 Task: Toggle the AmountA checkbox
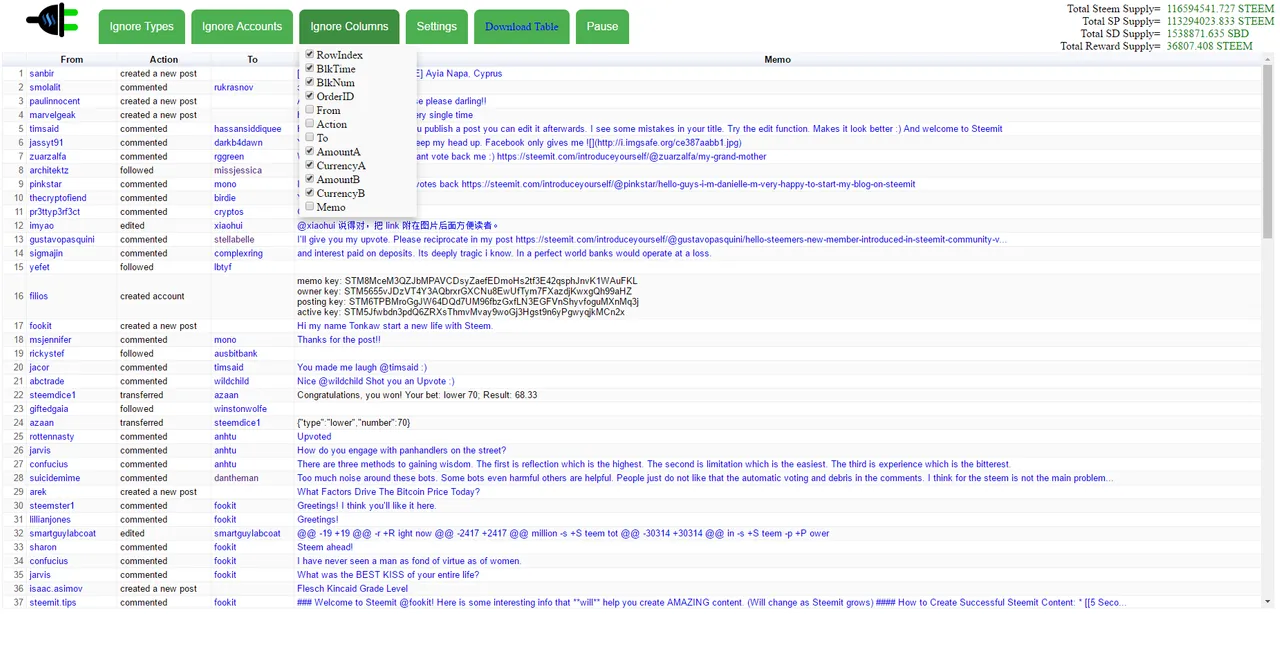(x=310, y=152)
